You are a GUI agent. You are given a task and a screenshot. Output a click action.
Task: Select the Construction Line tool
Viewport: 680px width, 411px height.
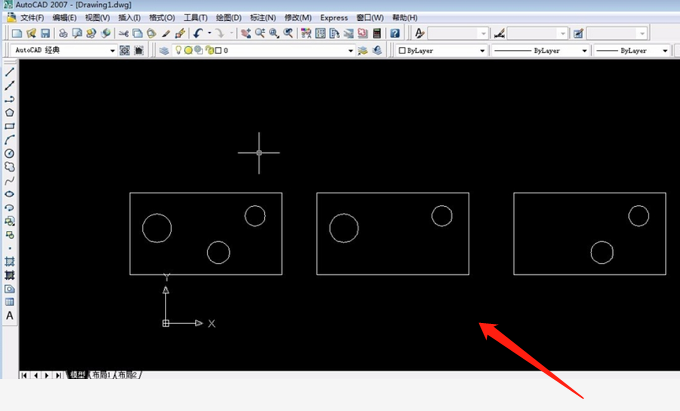coord(10,85)
